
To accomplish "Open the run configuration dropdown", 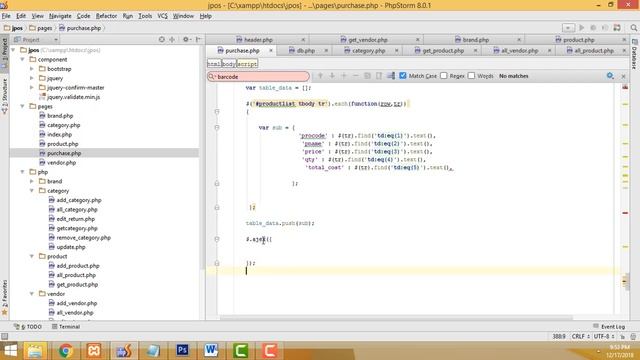I will click(568, 28).
